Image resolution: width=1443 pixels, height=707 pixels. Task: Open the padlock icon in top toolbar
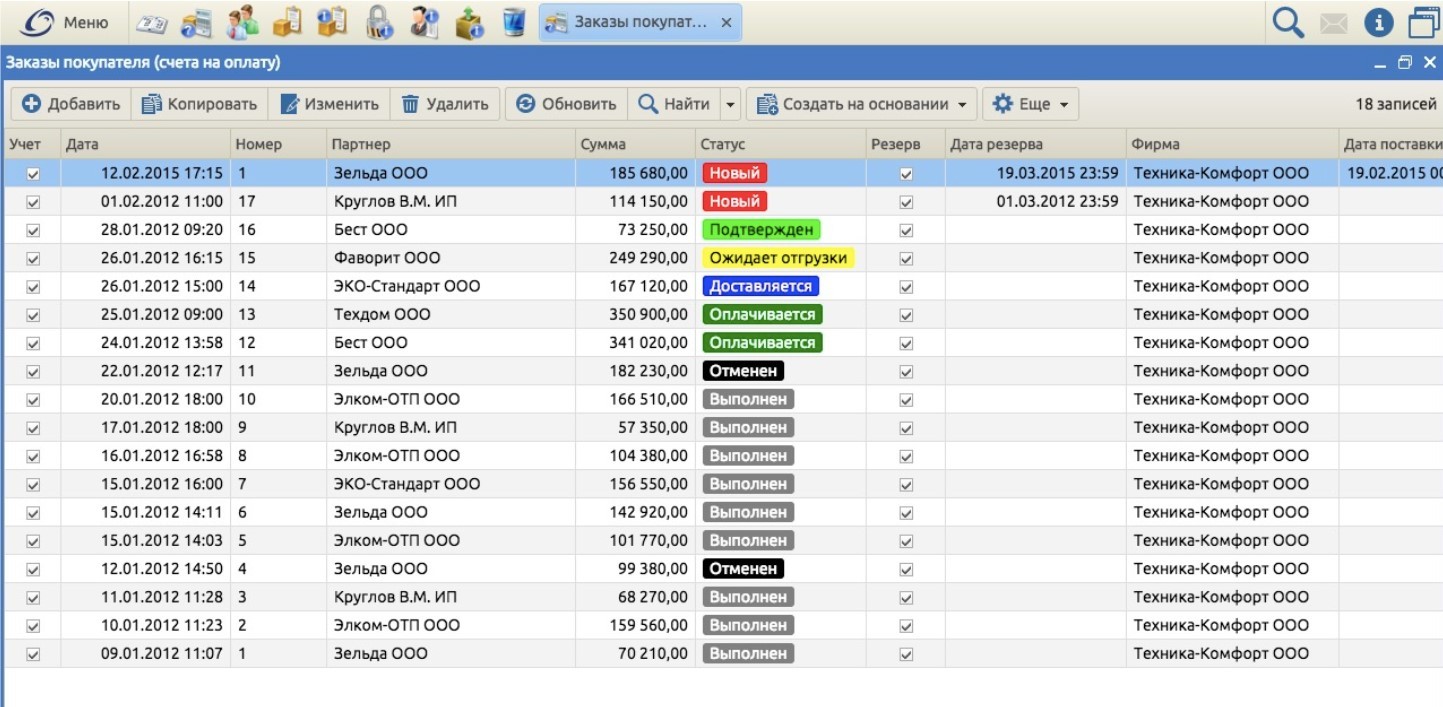(x=379, y=22)
